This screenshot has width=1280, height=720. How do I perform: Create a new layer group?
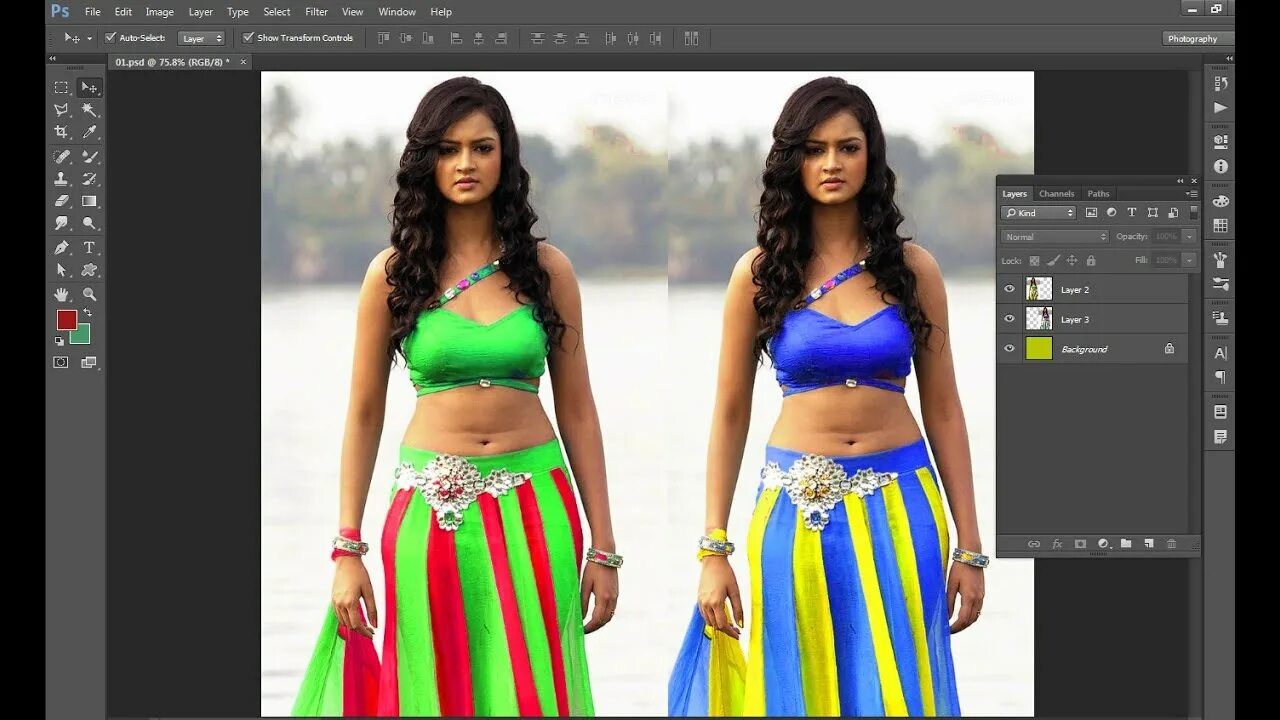coord(1126,544)
